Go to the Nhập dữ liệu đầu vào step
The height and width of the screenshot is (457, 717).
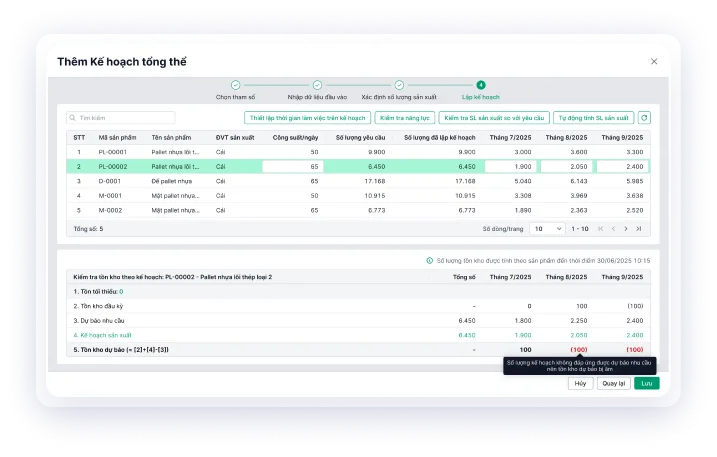point(317,86)
